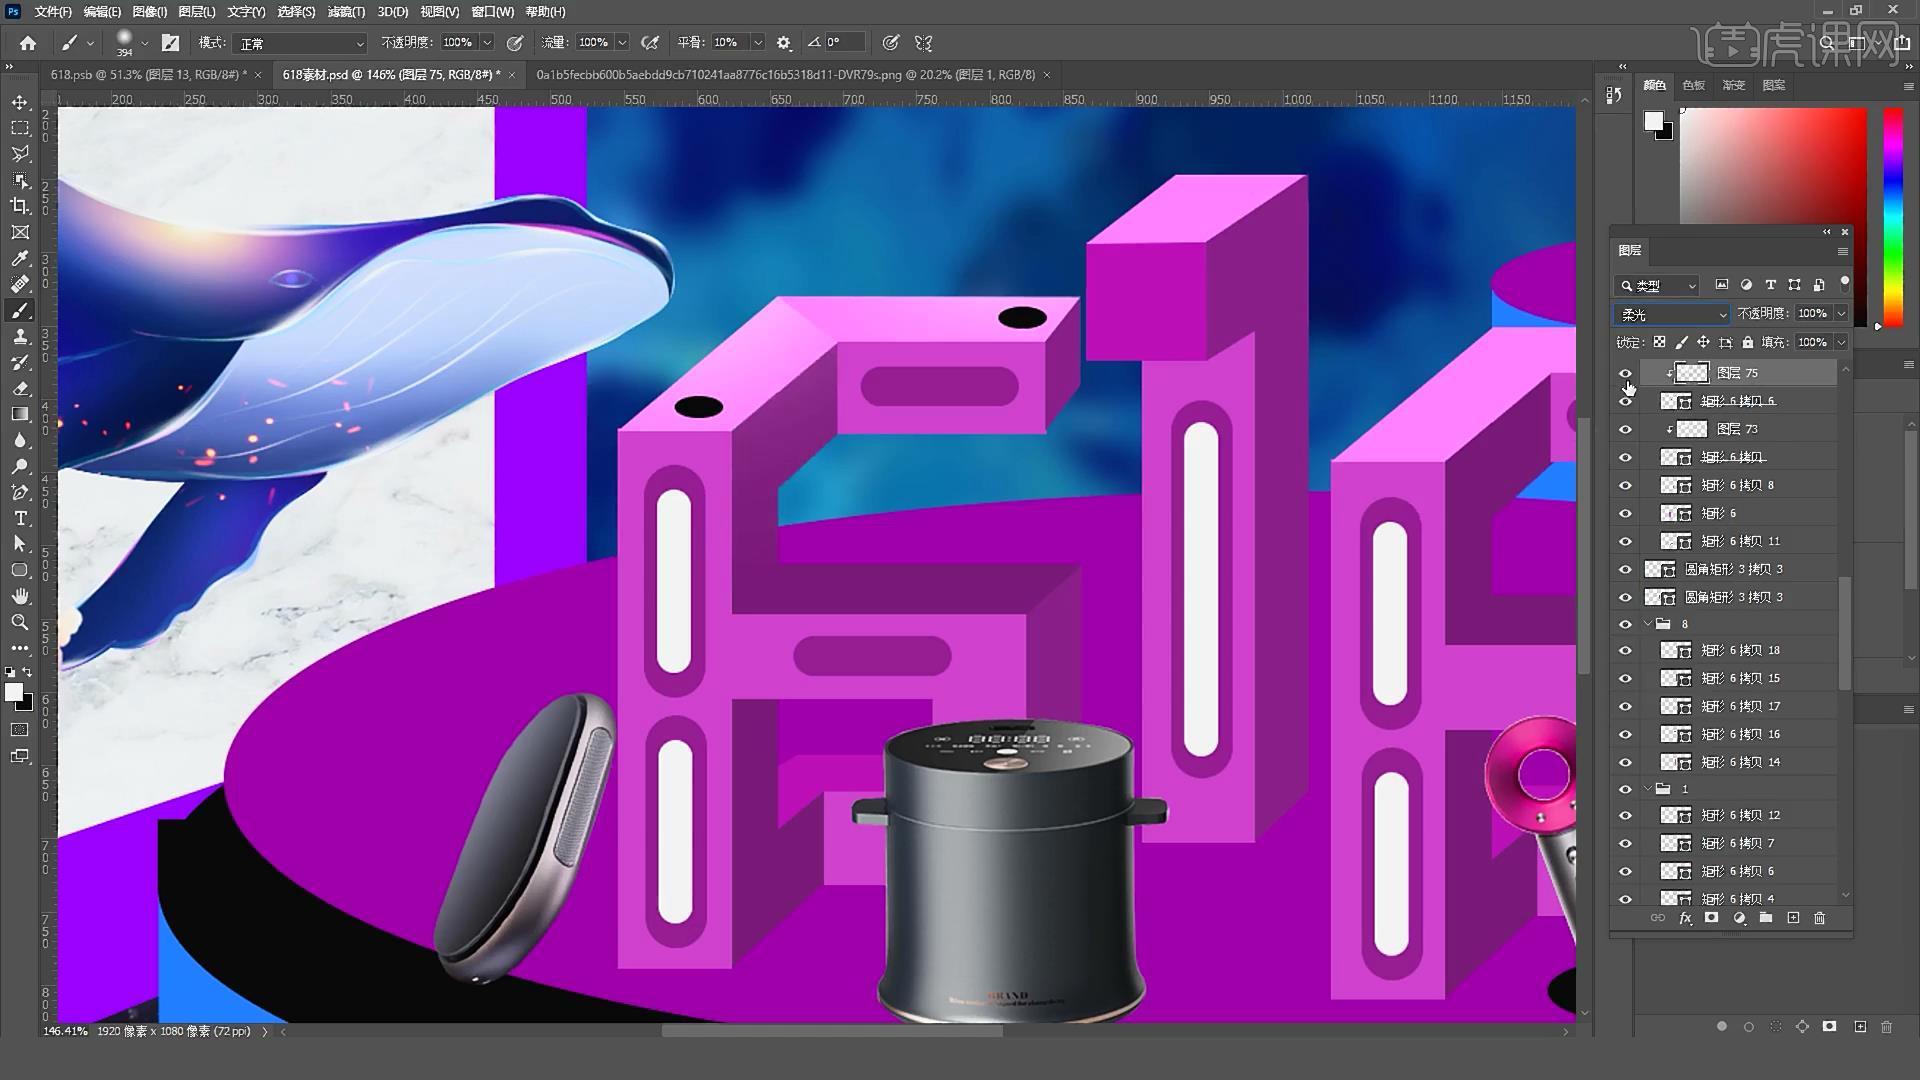Toggle pressure for opacity icon

[x=515, y=43]
